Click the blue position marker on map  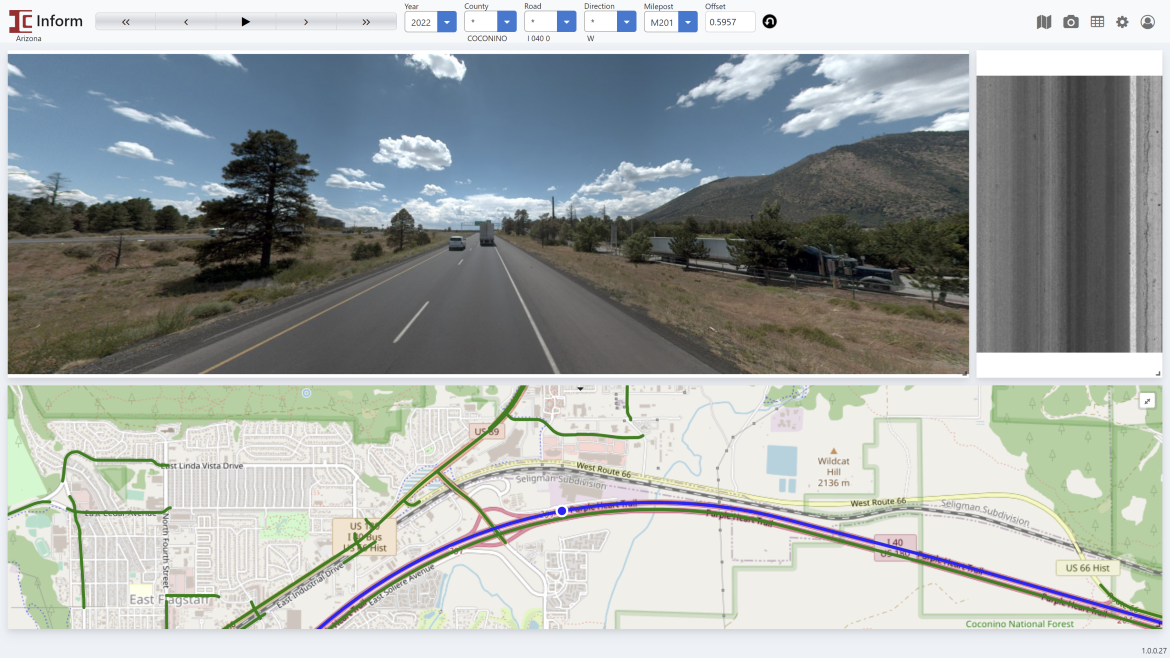pyautogui.click(x=562, y=511)
